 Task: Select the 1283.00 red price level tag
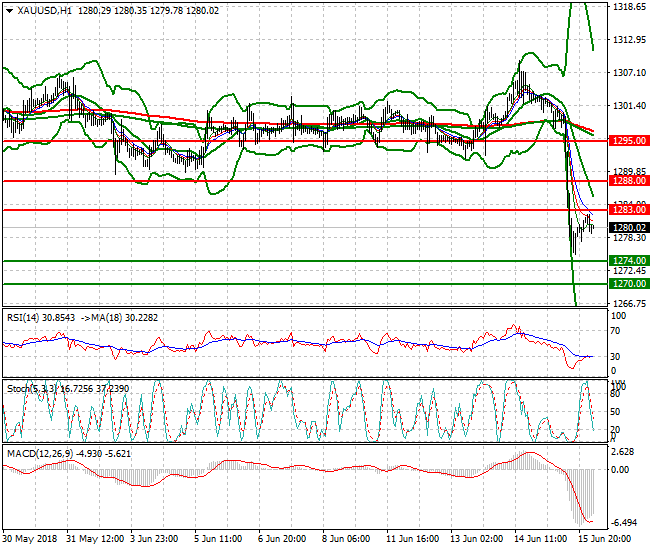(x=629, y=210)
